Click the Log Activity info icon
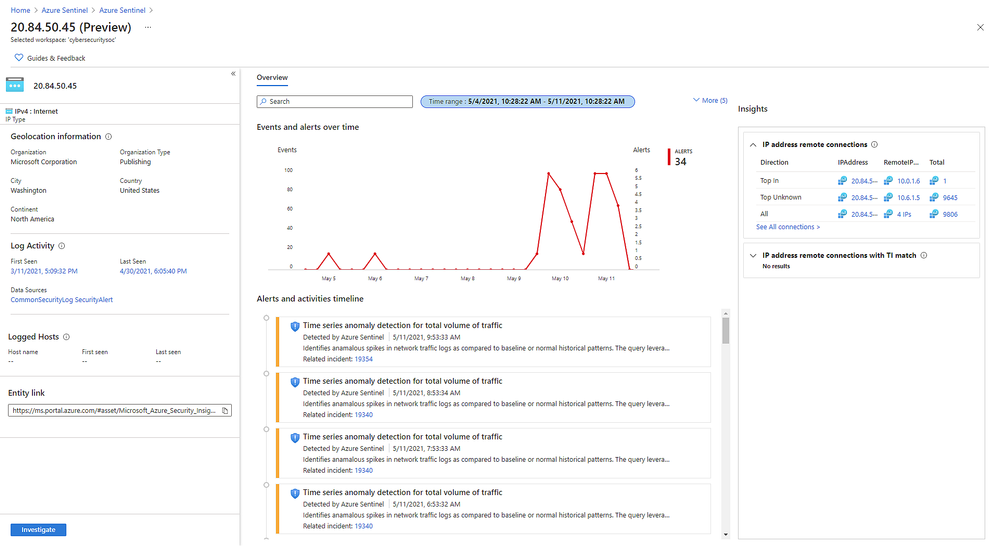The height and width of the screenshot is (546, 999). click(x=62, y=245)
